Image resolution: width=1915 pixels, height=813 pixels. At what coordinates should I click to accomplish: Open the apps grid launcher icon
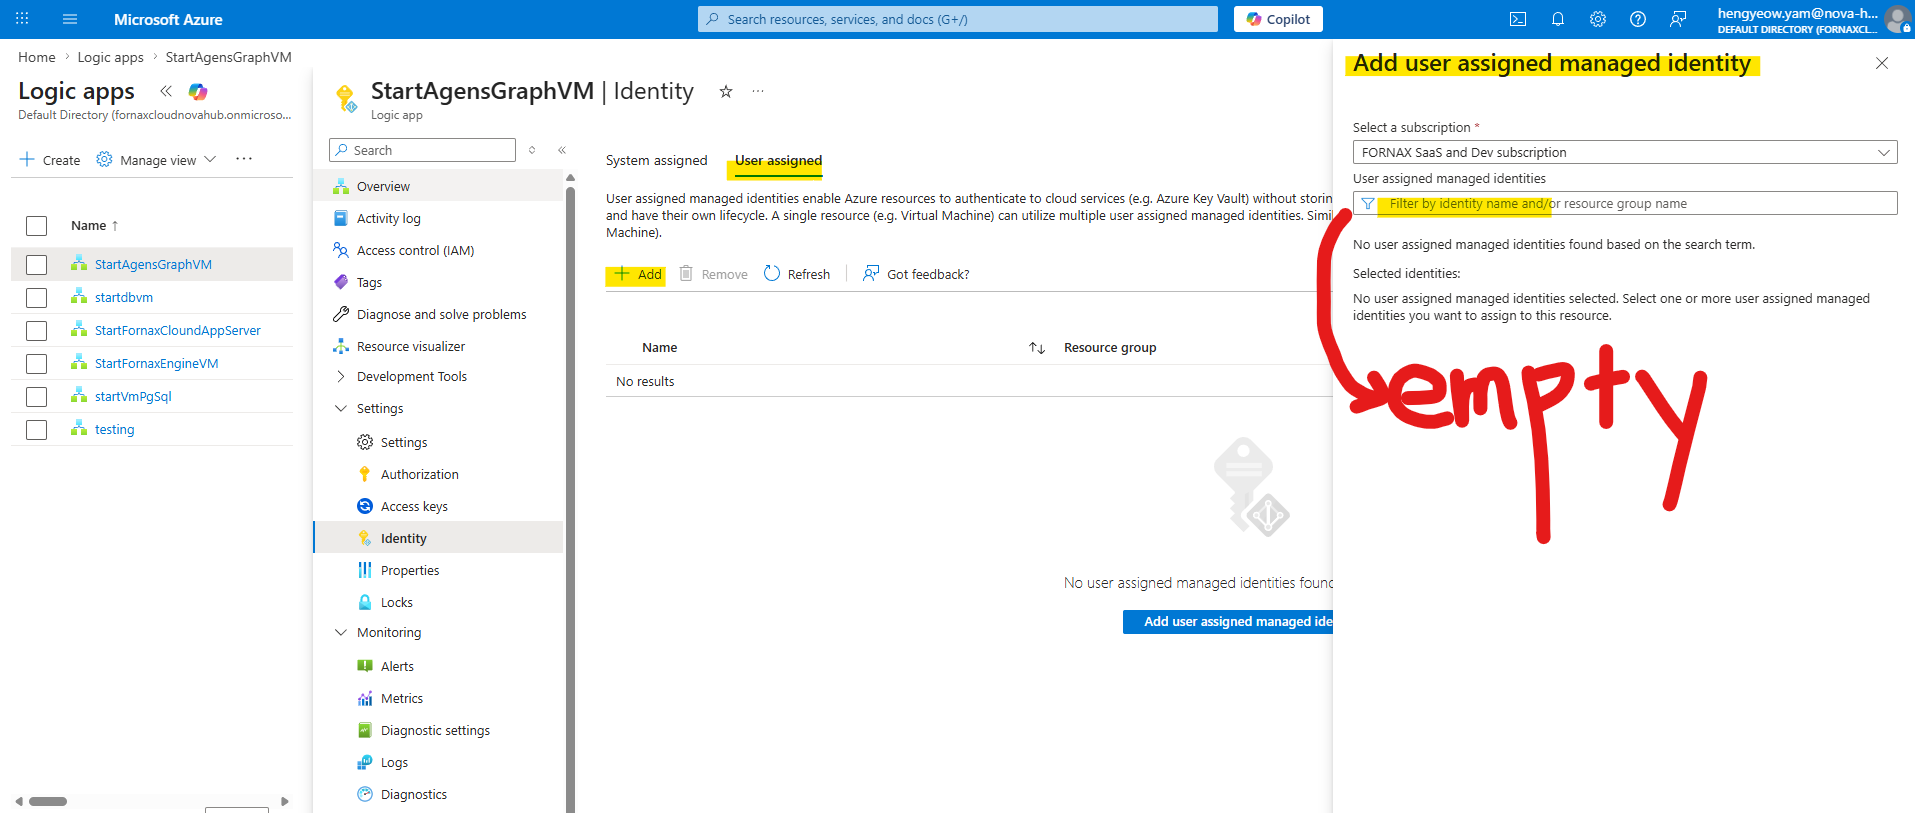click(x=22, y=19)
